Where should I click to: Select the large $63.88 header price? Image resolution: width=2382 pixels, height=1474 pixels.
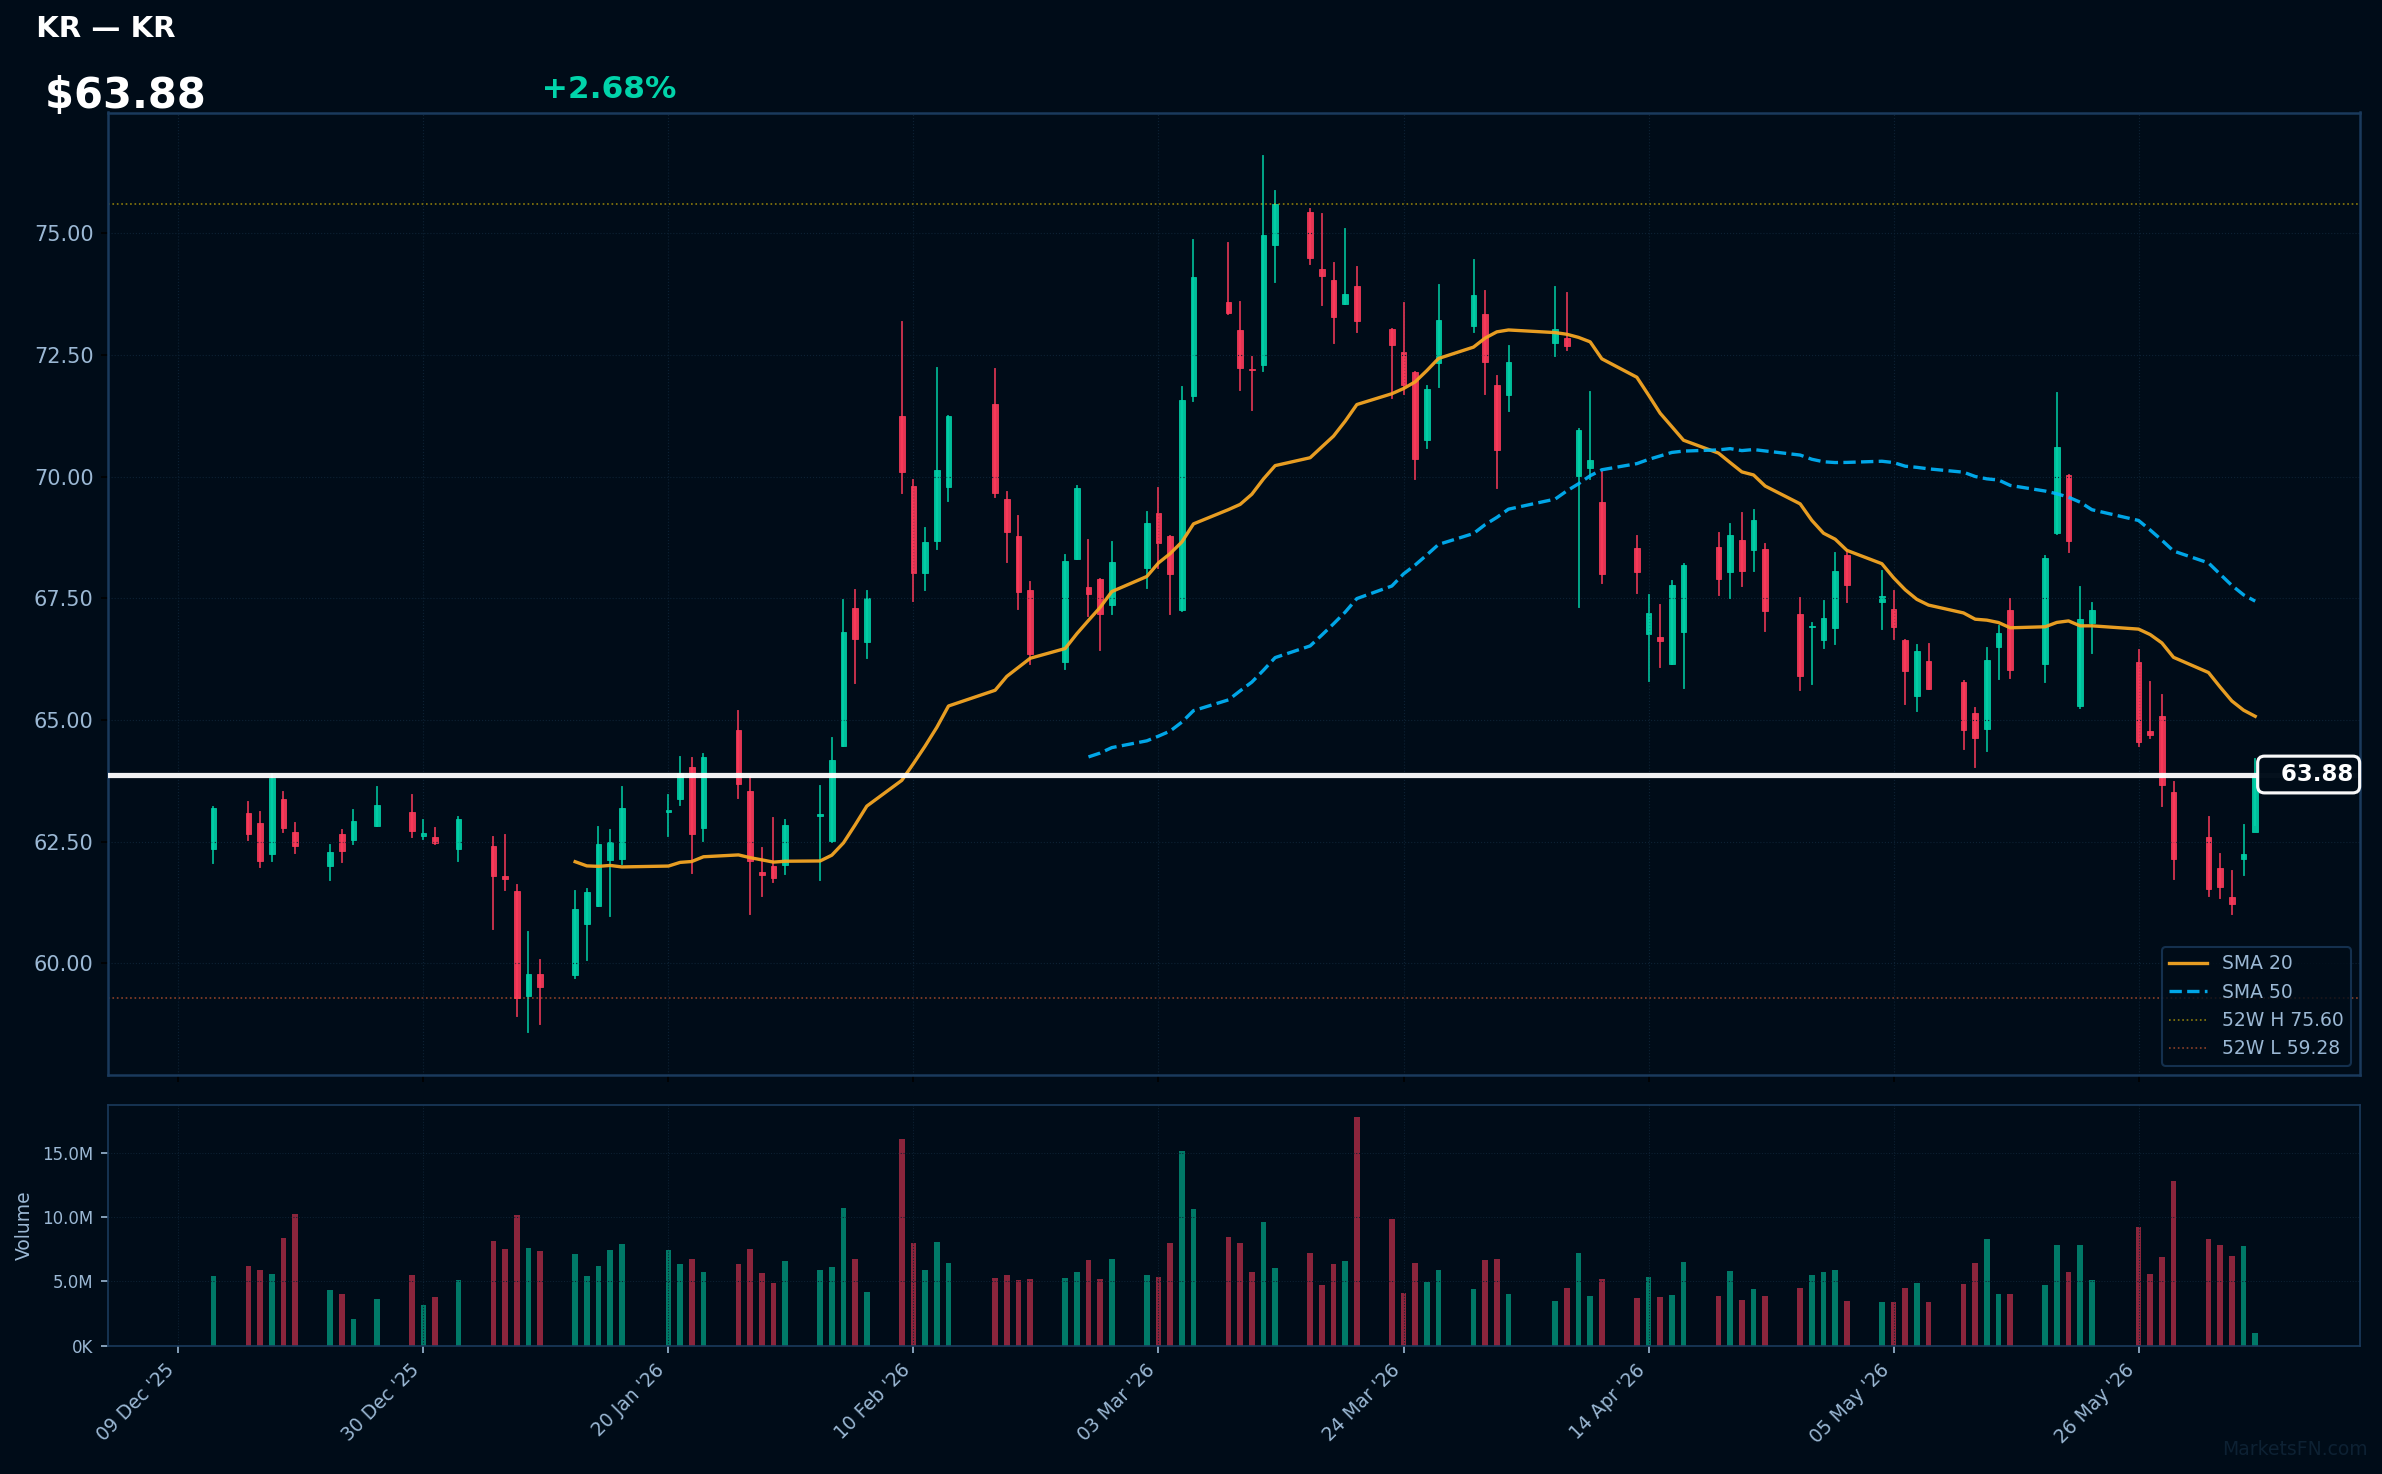click(x=125, y=94)
